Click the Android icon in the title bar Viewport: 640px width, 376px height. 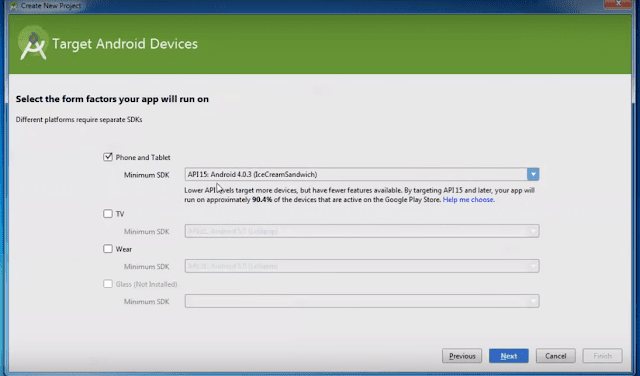click(14, 6)
